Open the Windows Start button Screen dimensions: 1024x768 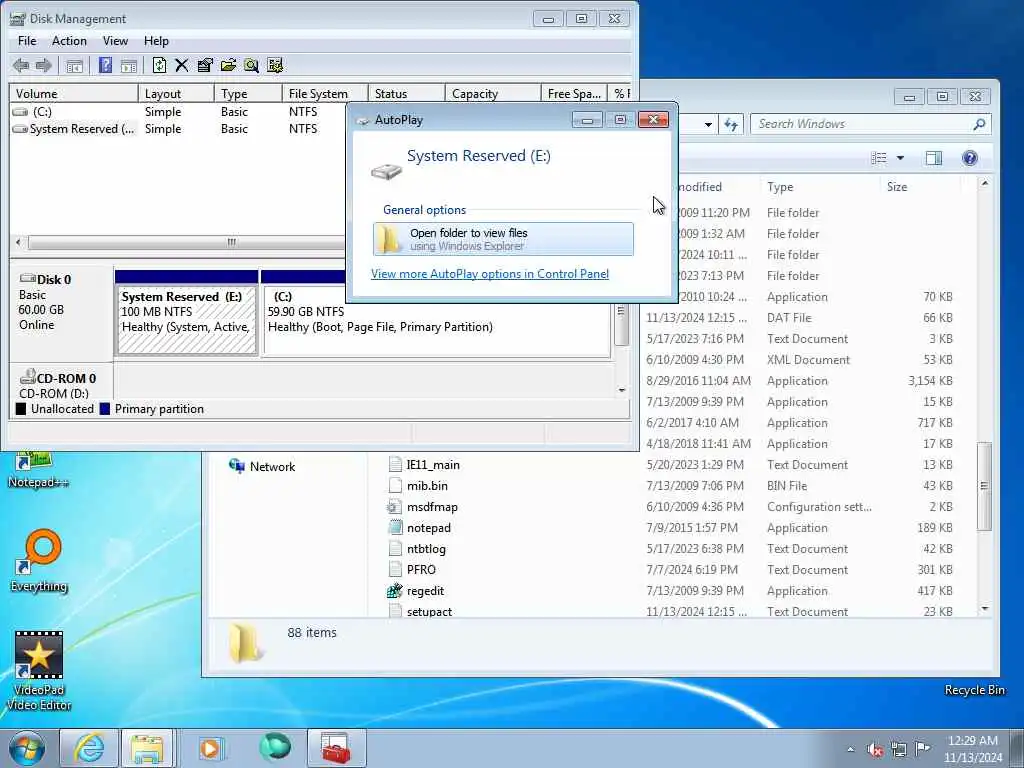click(27, 748)
